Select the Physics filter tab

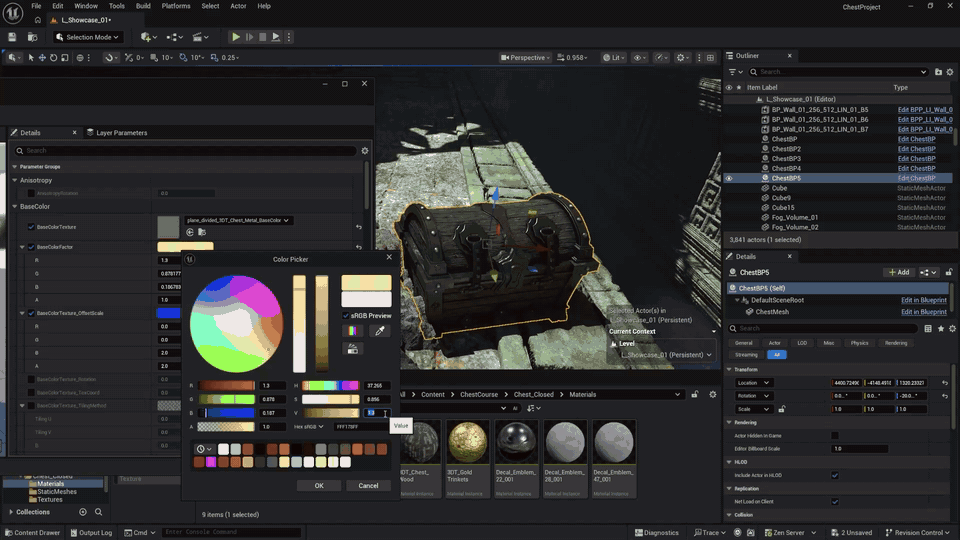click(x=859, y=343)
